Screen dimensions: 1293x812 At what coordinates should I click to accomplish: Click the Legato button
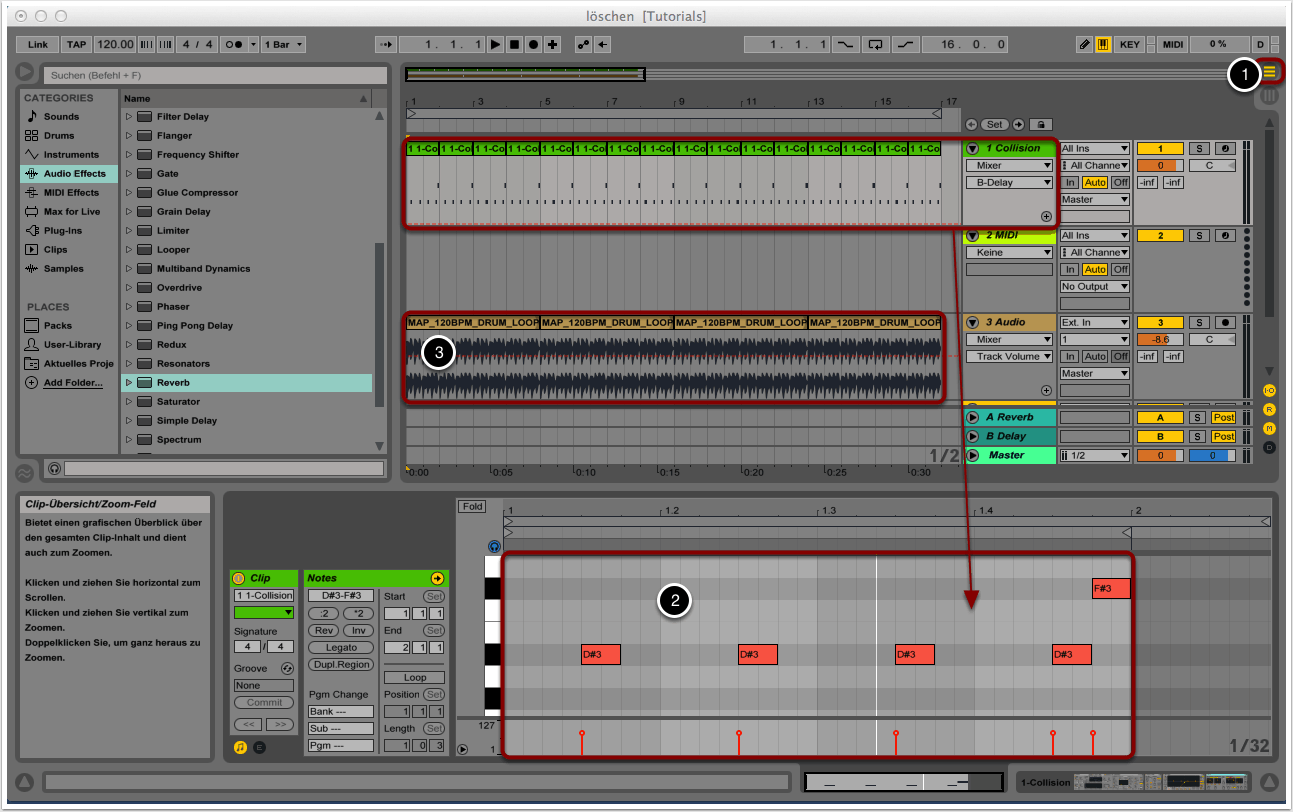[x=341, y=648]
